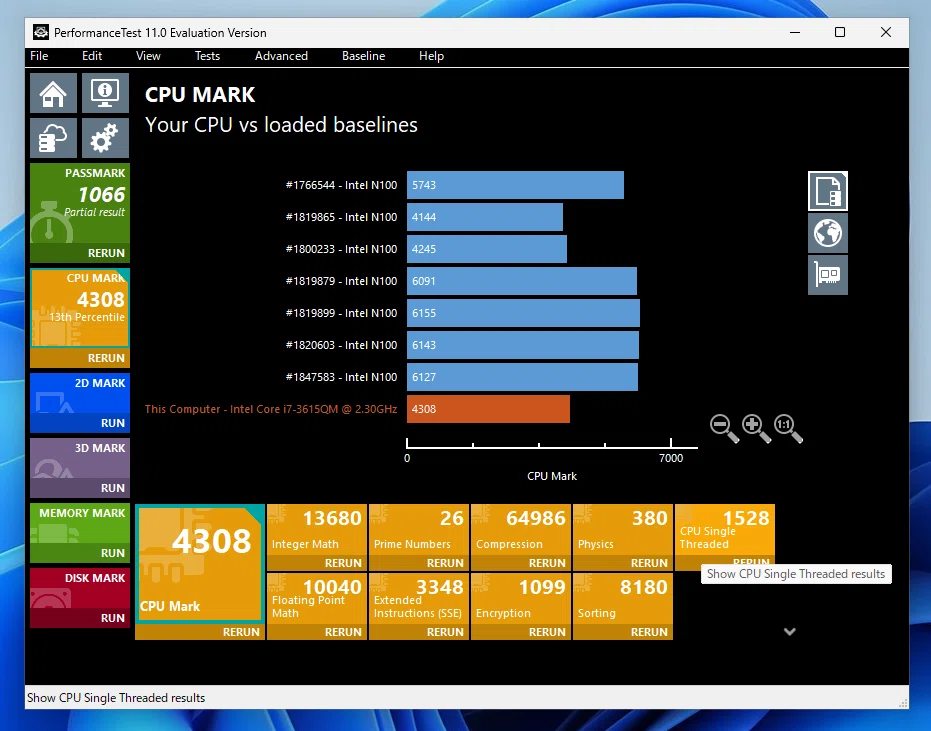931x731 pixels.
Task: Click baseline bar #1766544 scoring 5743
Action: coord(515,185)
